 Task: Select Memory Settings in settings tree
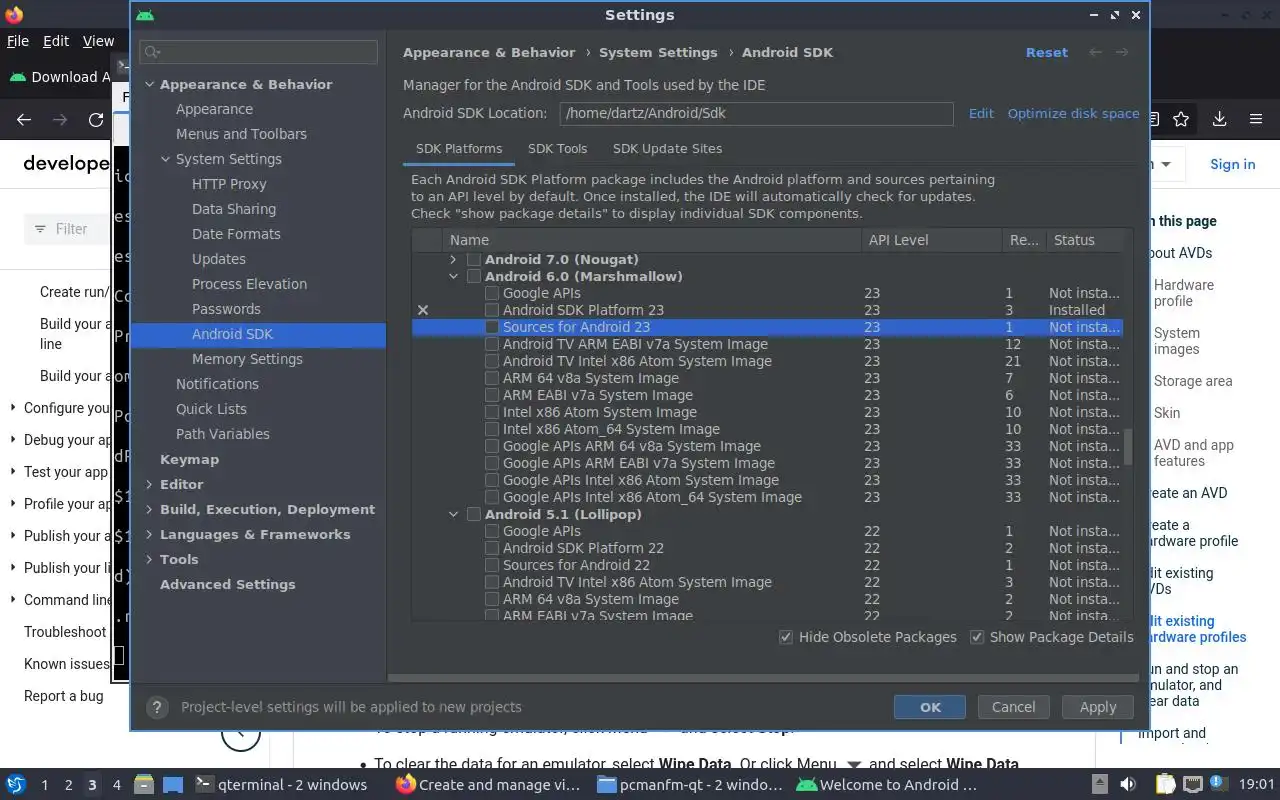[247, 359]
